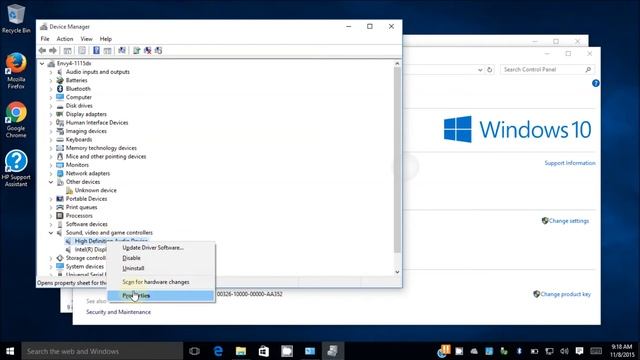The image size is (640, 360).
Task: Open the Mozilla Firefox desktop shortcut
Action: click(16, 71)
